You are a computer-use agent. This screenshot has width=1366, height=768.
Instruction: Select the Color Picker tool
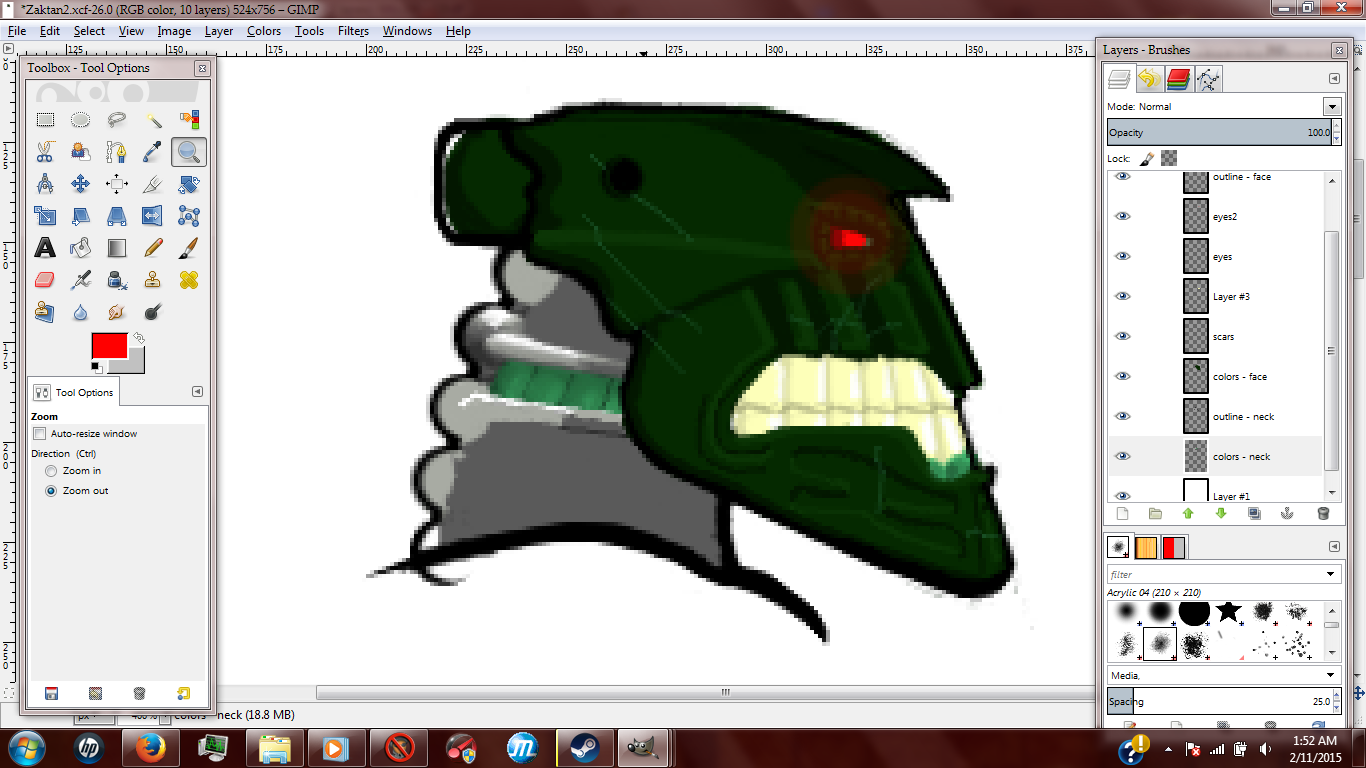coord(152,152)
